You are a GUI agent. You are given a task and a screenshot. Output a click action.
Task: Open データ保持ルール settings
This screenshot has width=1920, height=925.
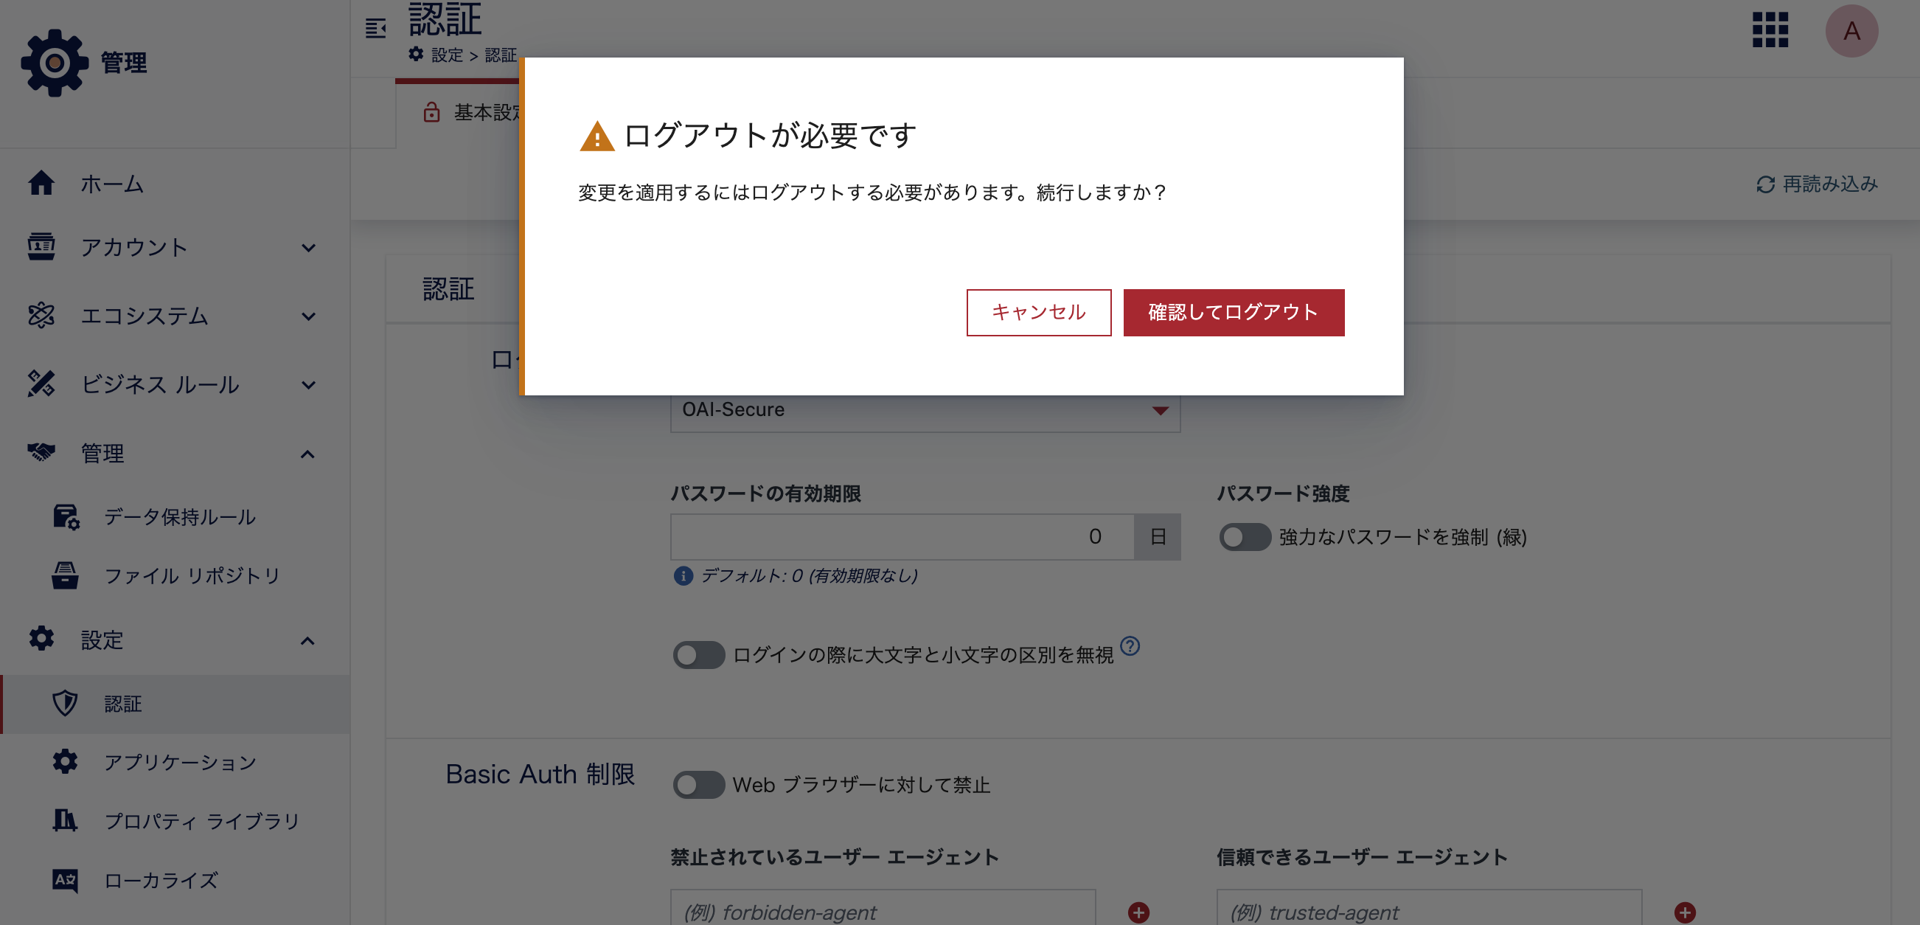[66, 517]
